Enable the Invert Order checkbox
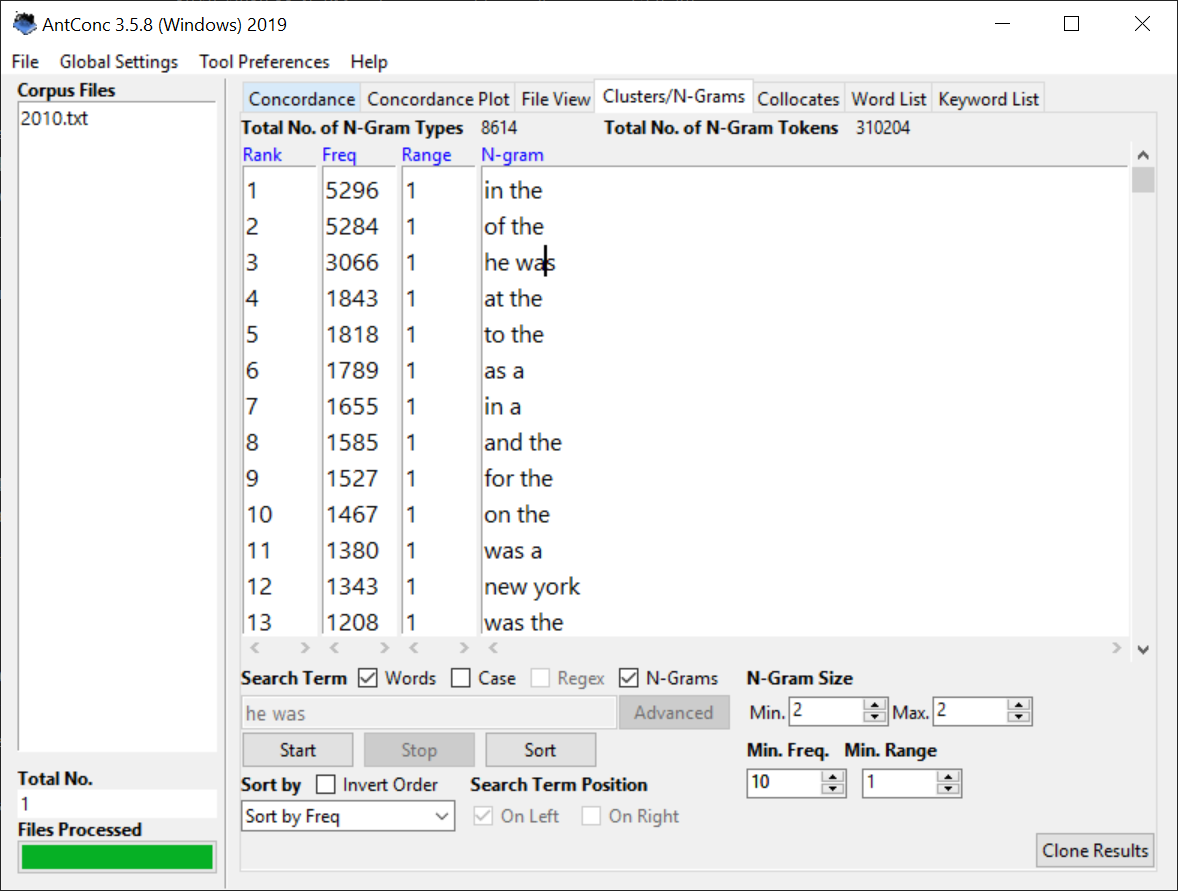 click(x=325, y=784)
